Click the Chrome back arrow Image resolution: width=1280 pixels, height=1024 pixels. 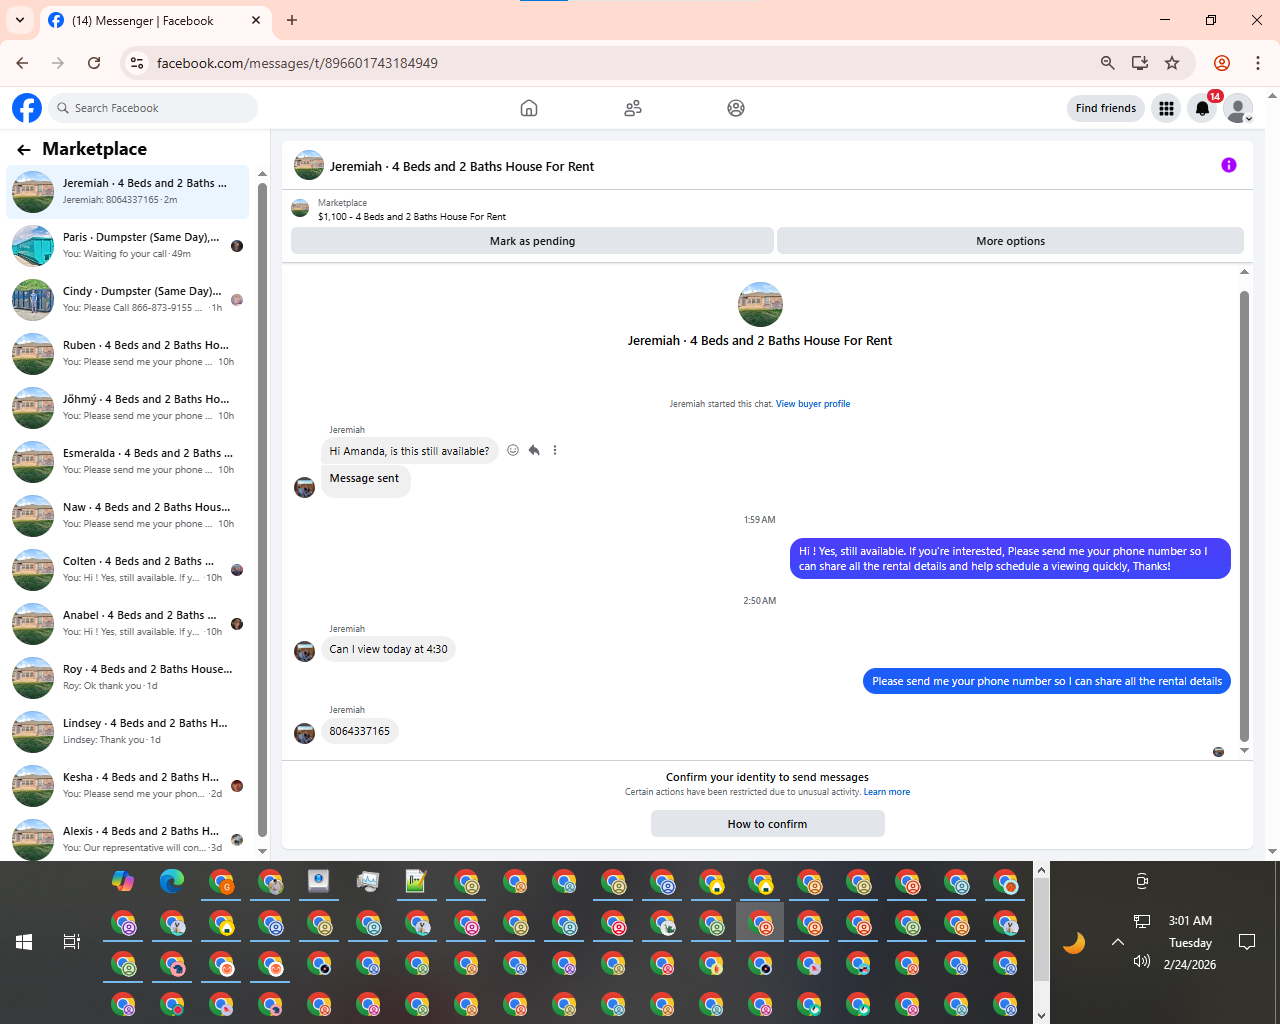coord(22,63)
